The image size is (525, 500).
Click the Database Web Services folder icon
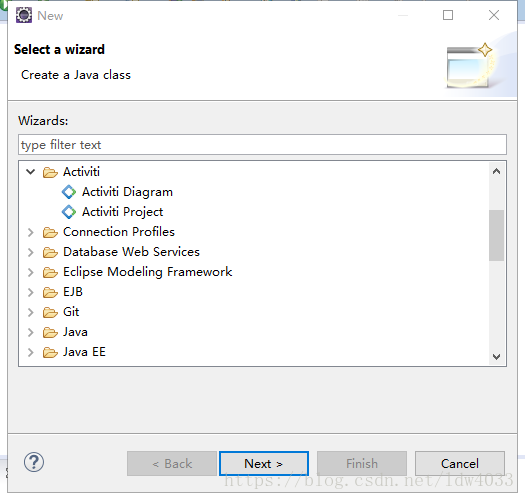(x=50, y=252)
